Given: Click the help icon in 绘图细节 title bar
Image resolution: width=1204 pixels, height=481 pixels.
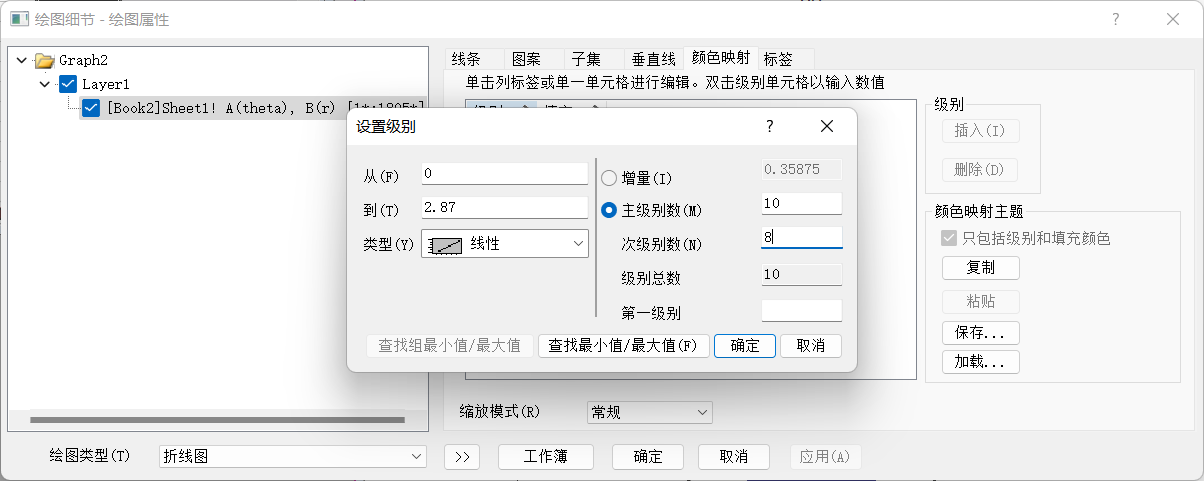Looking at the screenshot, I should pos(1115,19).
